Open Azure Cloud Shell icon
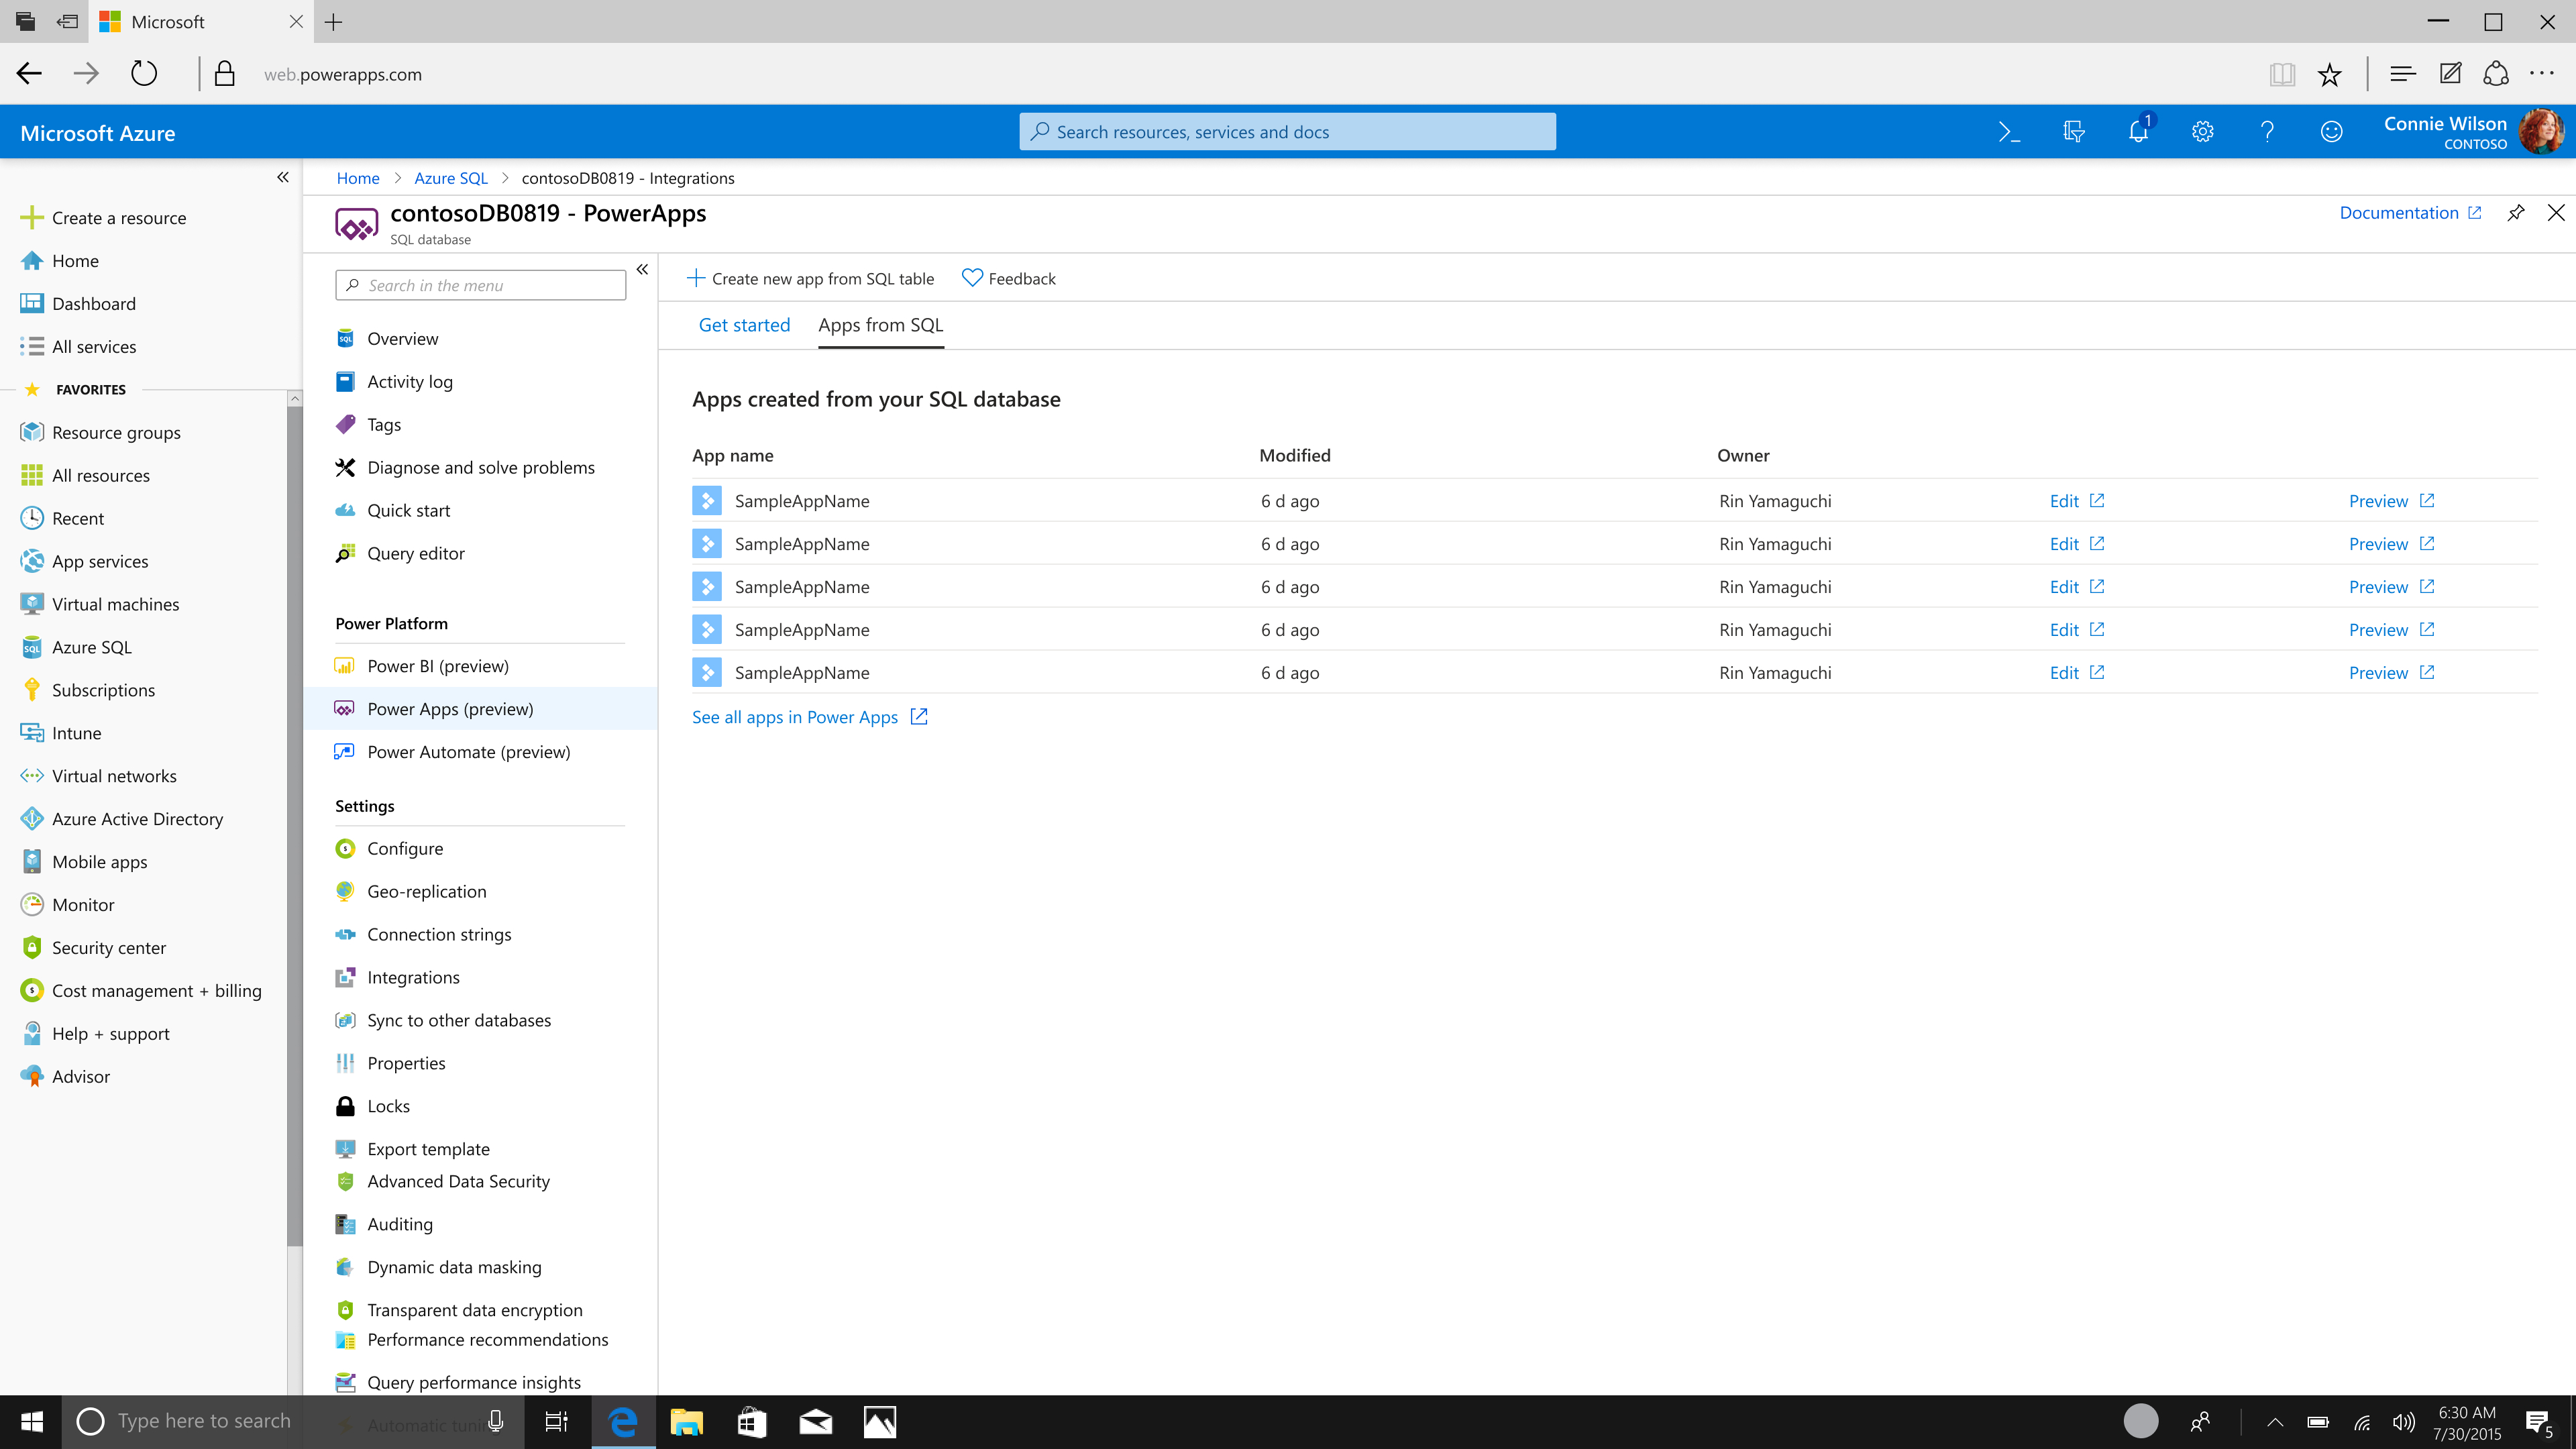 tap(2009, 132)
